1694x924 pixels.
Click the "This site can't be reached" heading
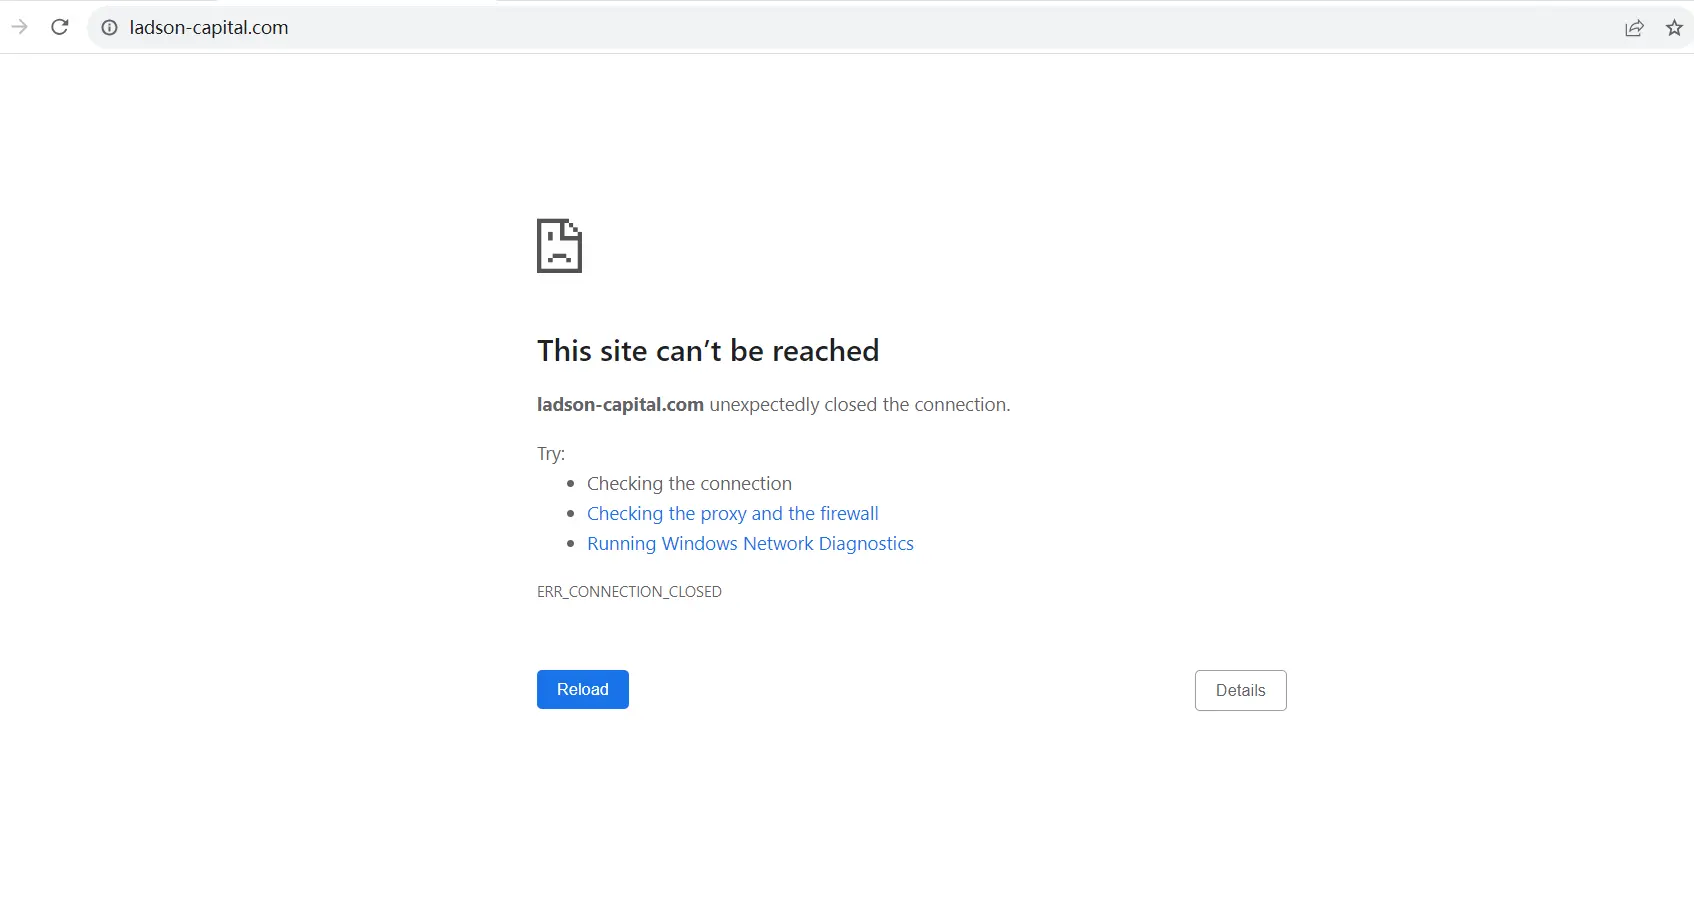pyautogui.click(x=708, y=351)
